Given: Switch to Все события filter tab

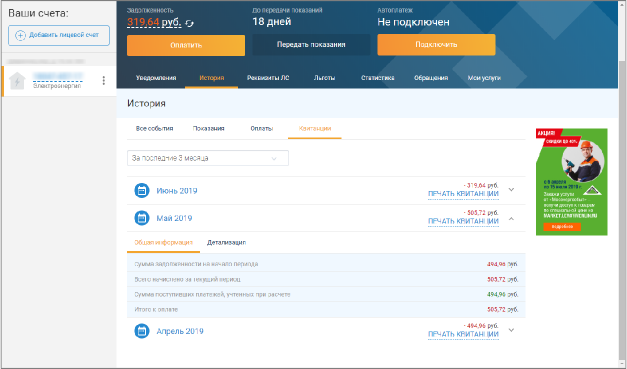Looking at the screenshot, I should [154, 128].
